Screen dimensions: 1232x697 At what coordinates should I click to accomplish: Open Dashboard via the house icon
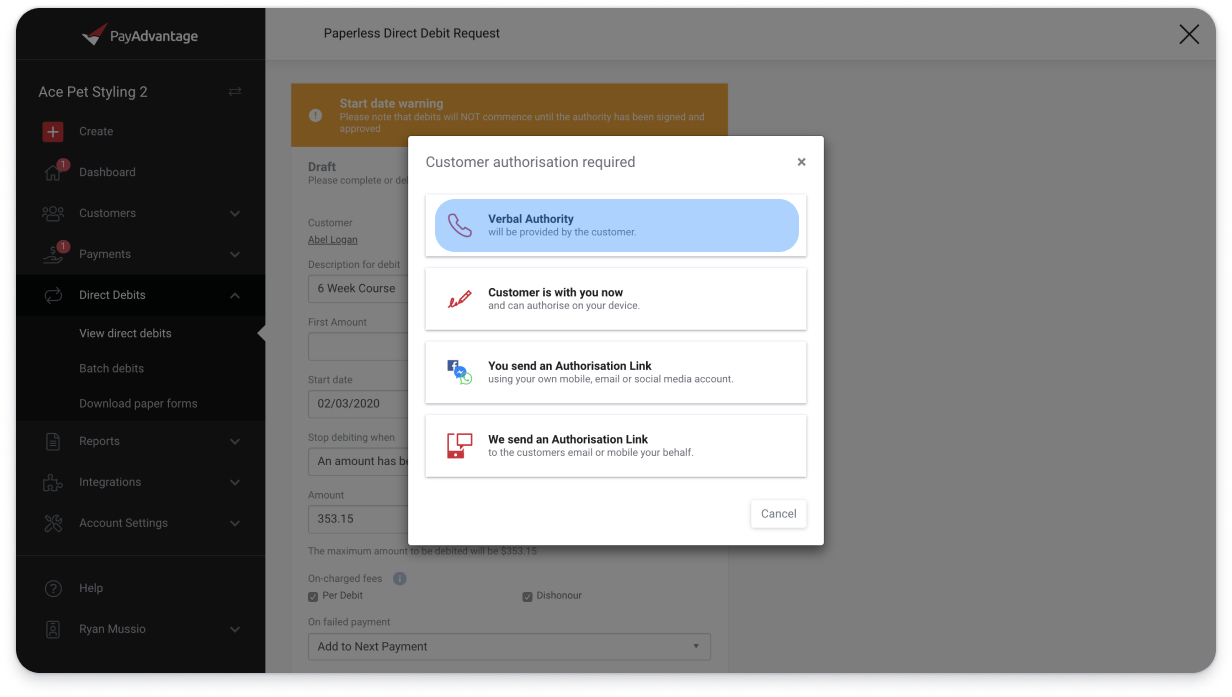coord(53,172)
